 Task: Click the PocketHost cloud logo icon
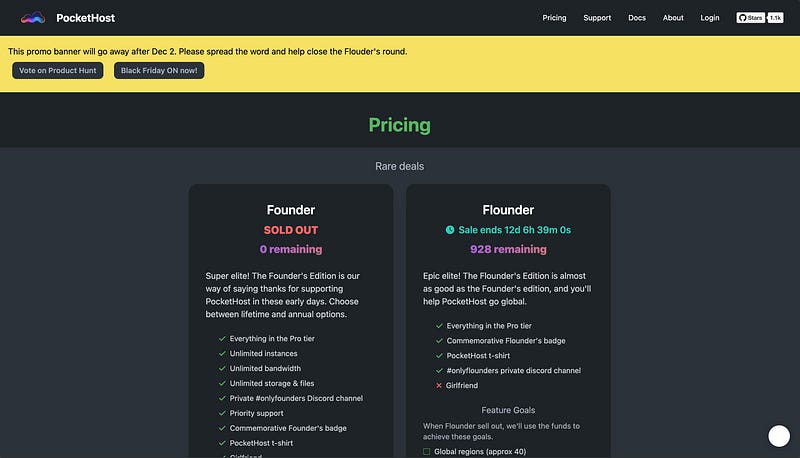[34, 18]
